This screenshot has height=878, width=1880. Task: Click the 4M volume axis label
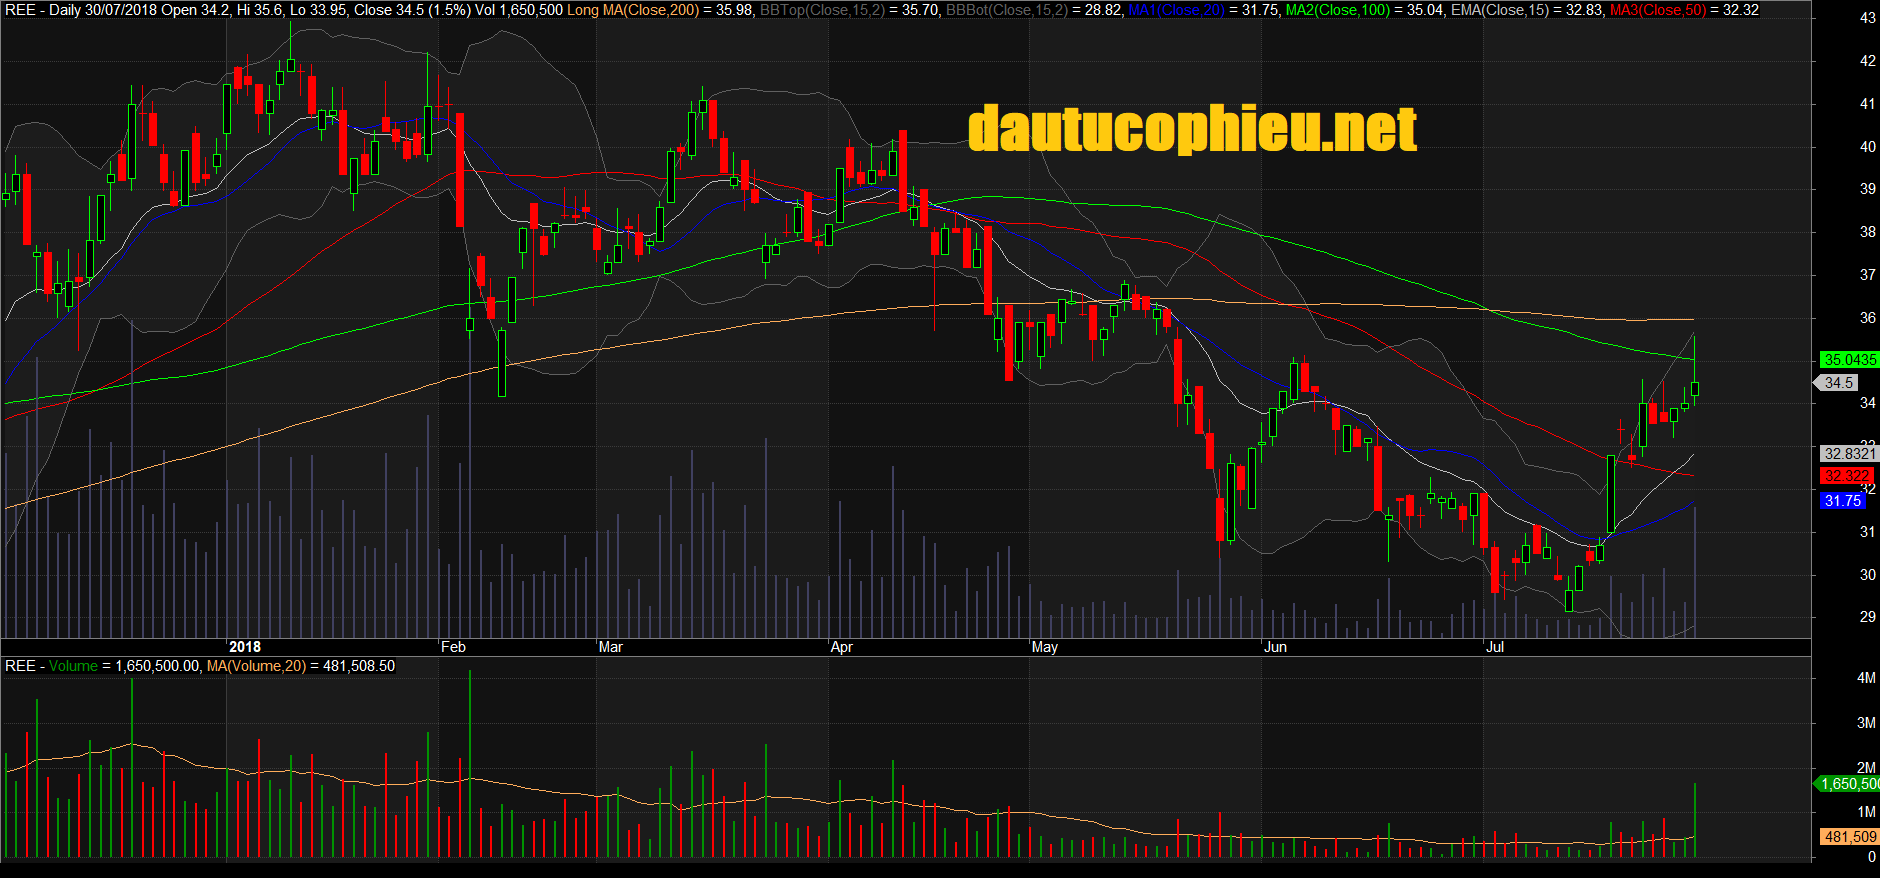tap(1866, 678)
